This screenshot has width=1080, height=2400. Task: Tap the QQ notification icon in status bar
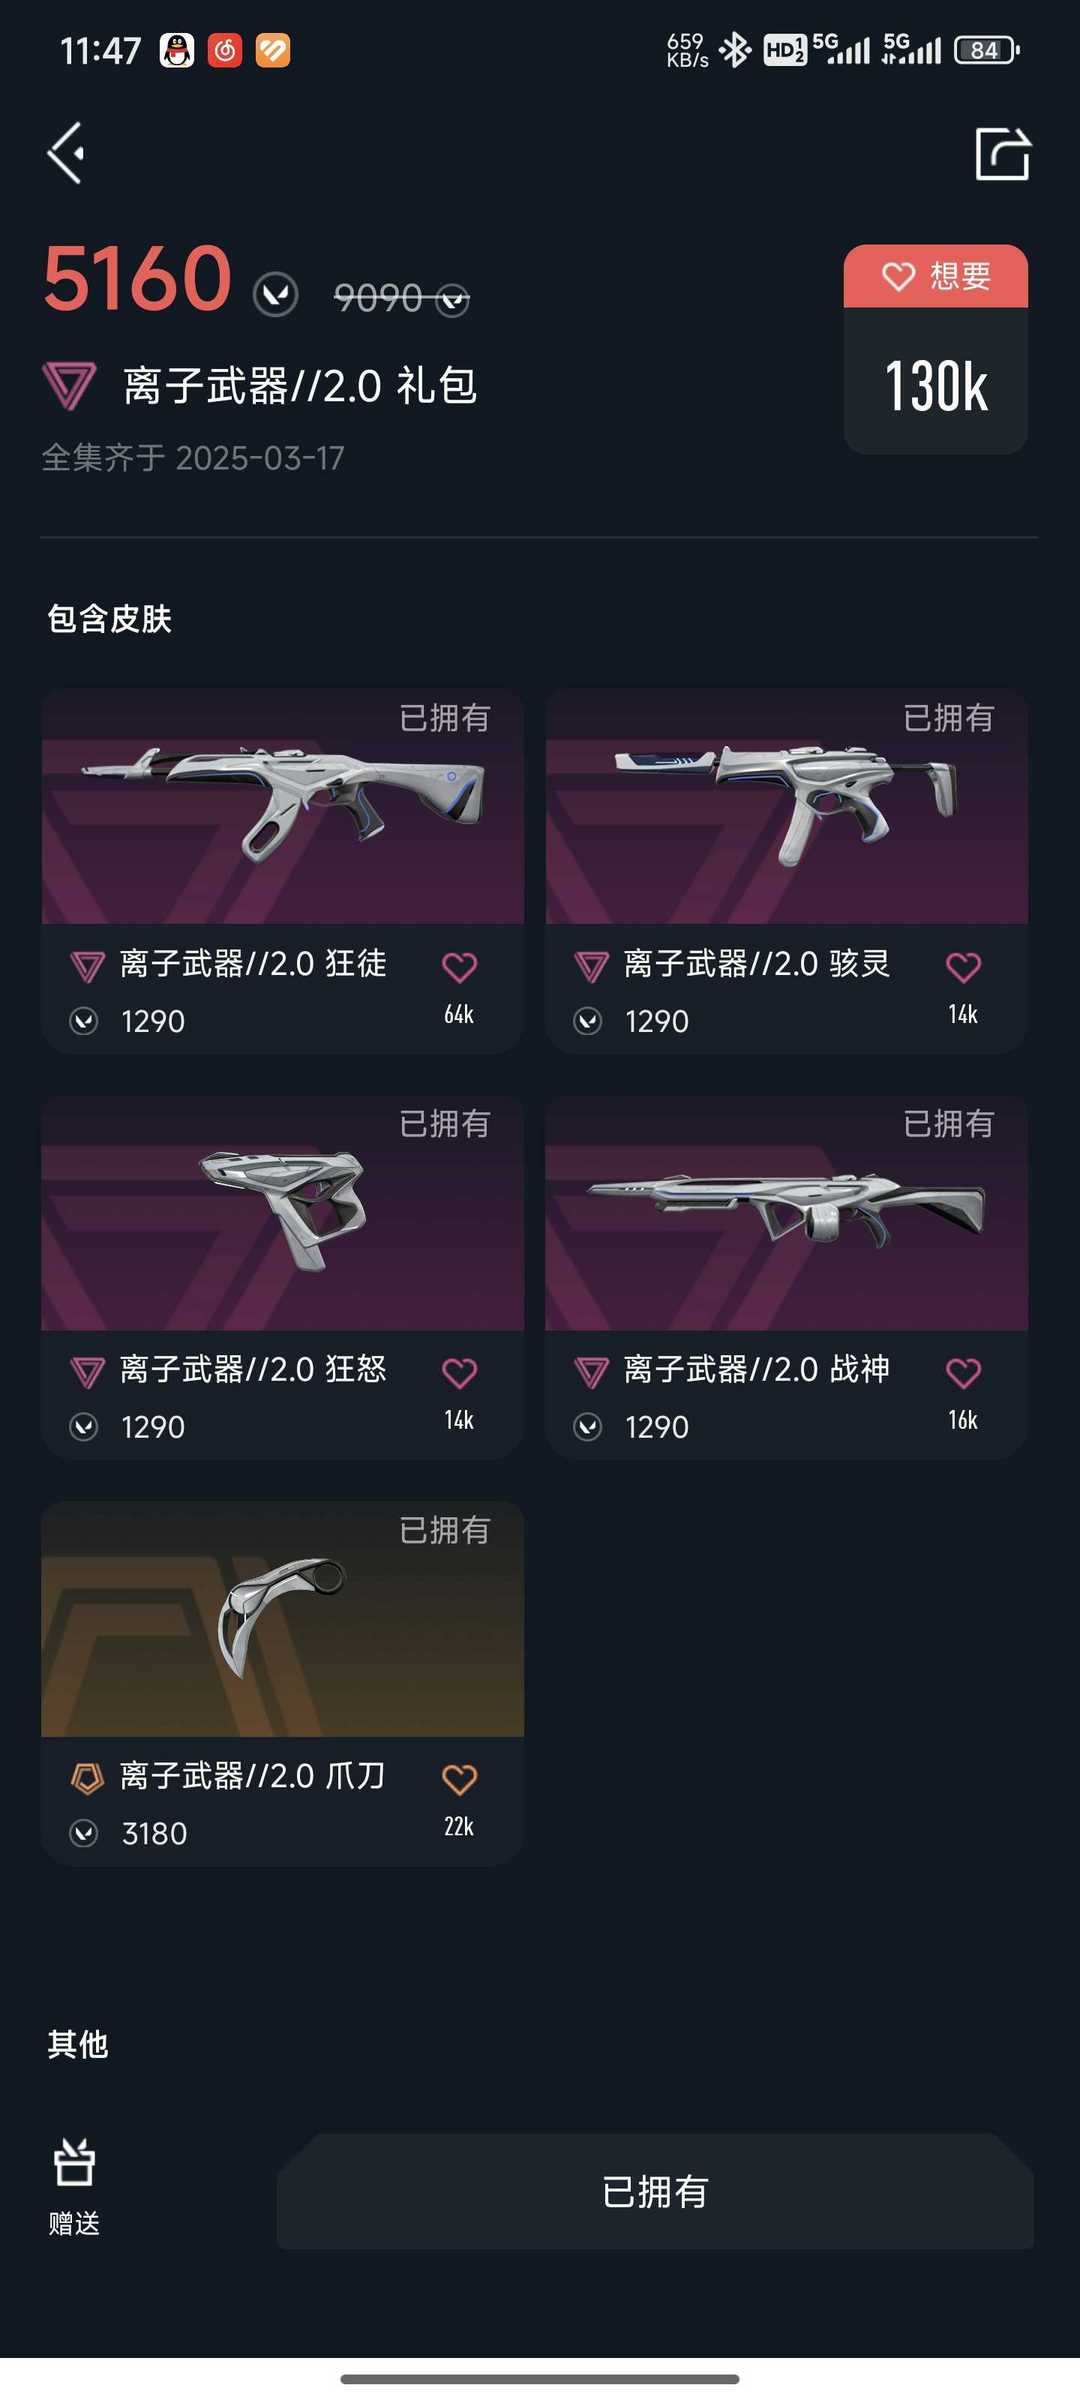(x=177, y=50)
